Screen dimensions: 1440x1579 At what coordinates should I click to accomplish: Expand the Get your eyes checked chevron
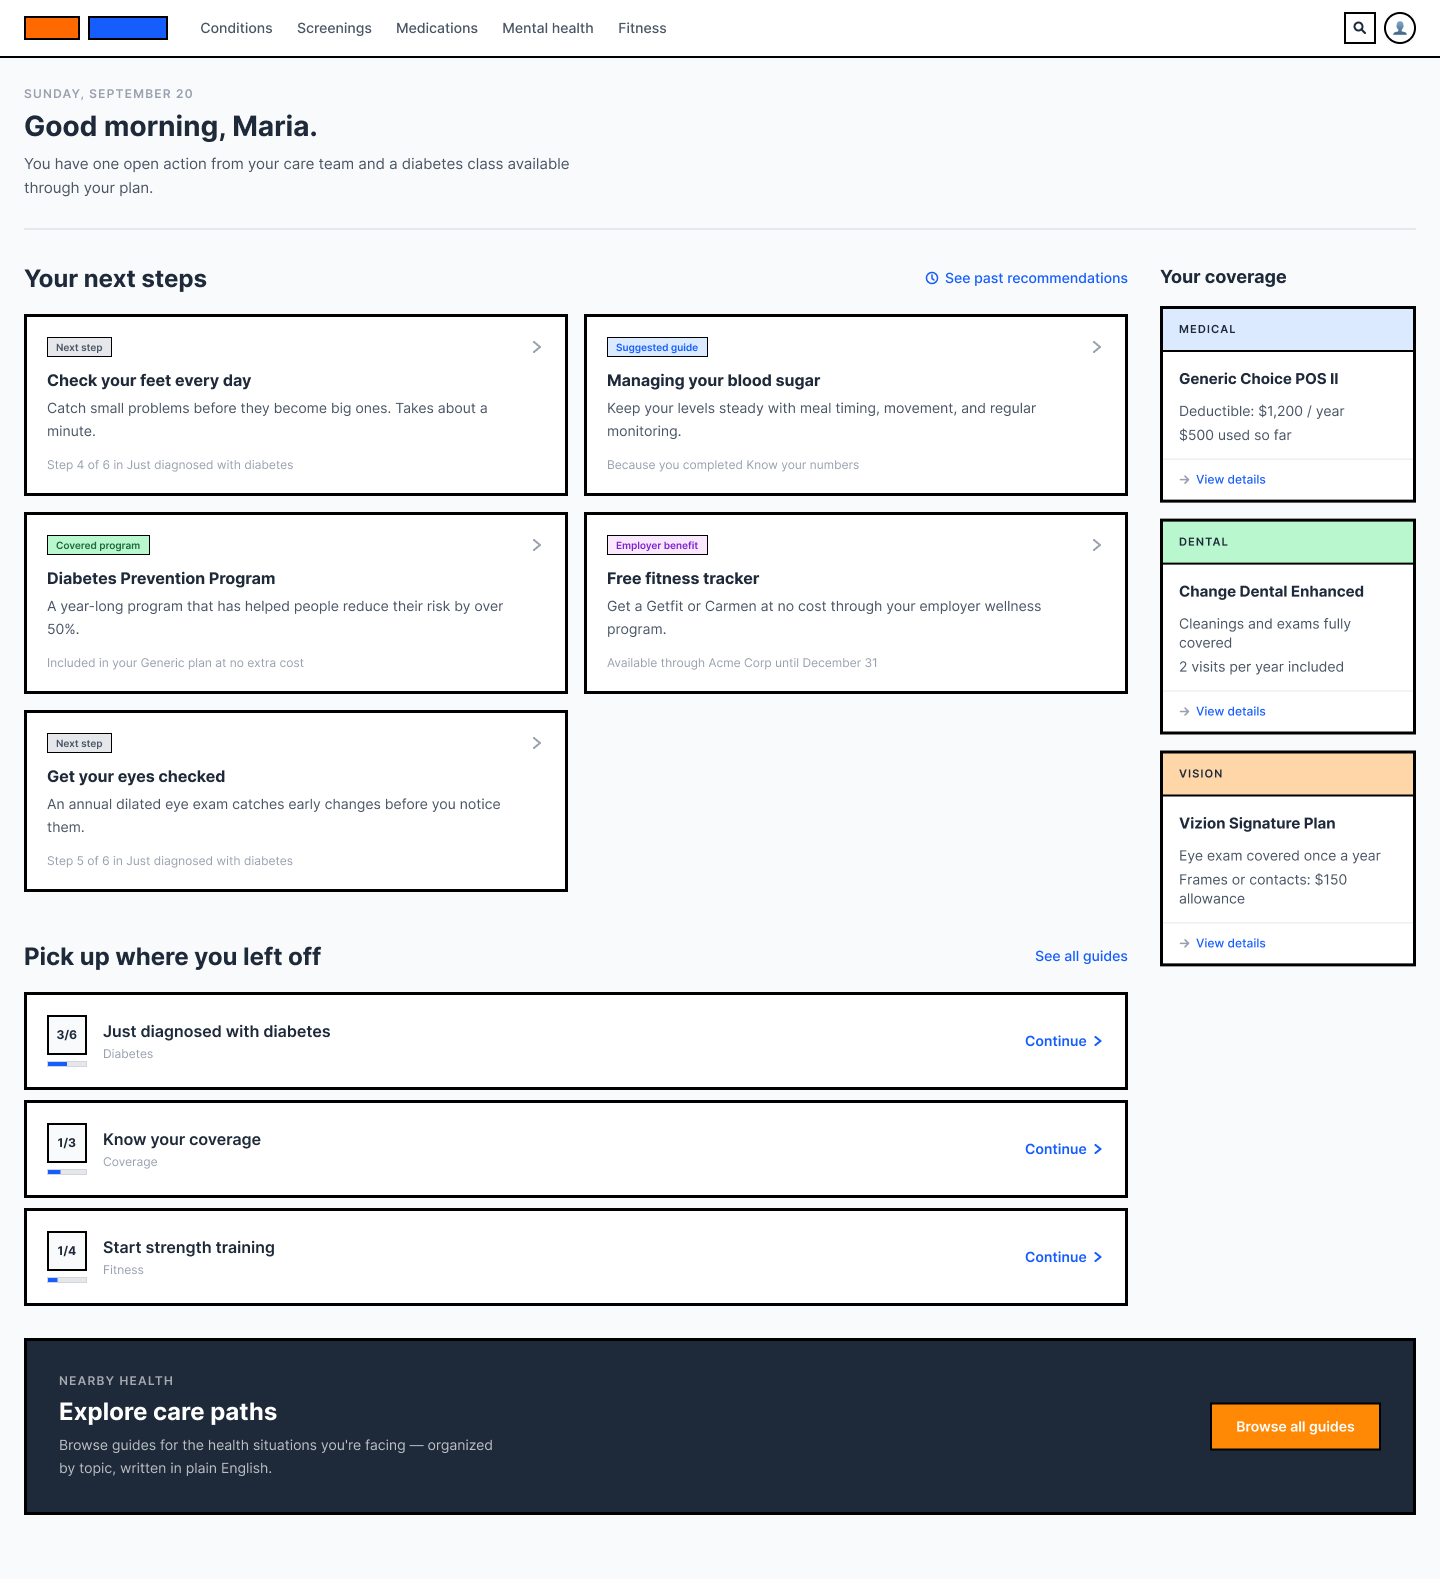[537, 743]
